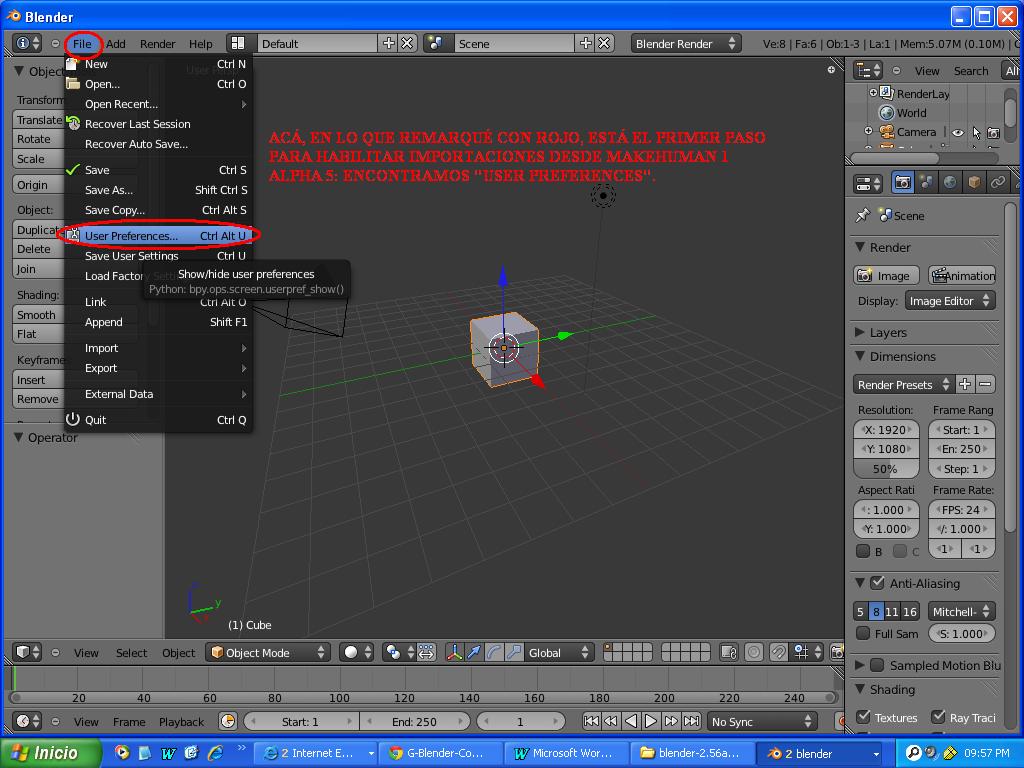Add a new screen layout with plus
Screen dimensions: 1024x768
pyautogui.click(x=389, y=43)
